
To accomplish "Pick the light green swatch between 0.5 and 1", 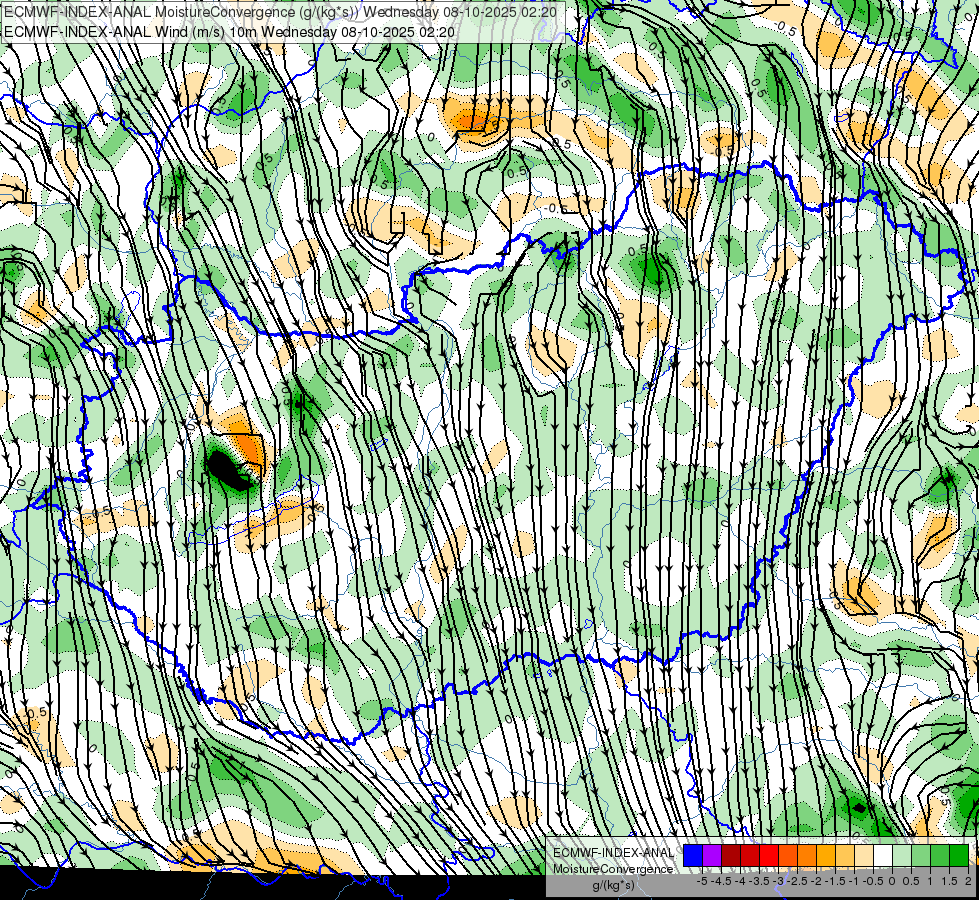I will coord(921,856).
